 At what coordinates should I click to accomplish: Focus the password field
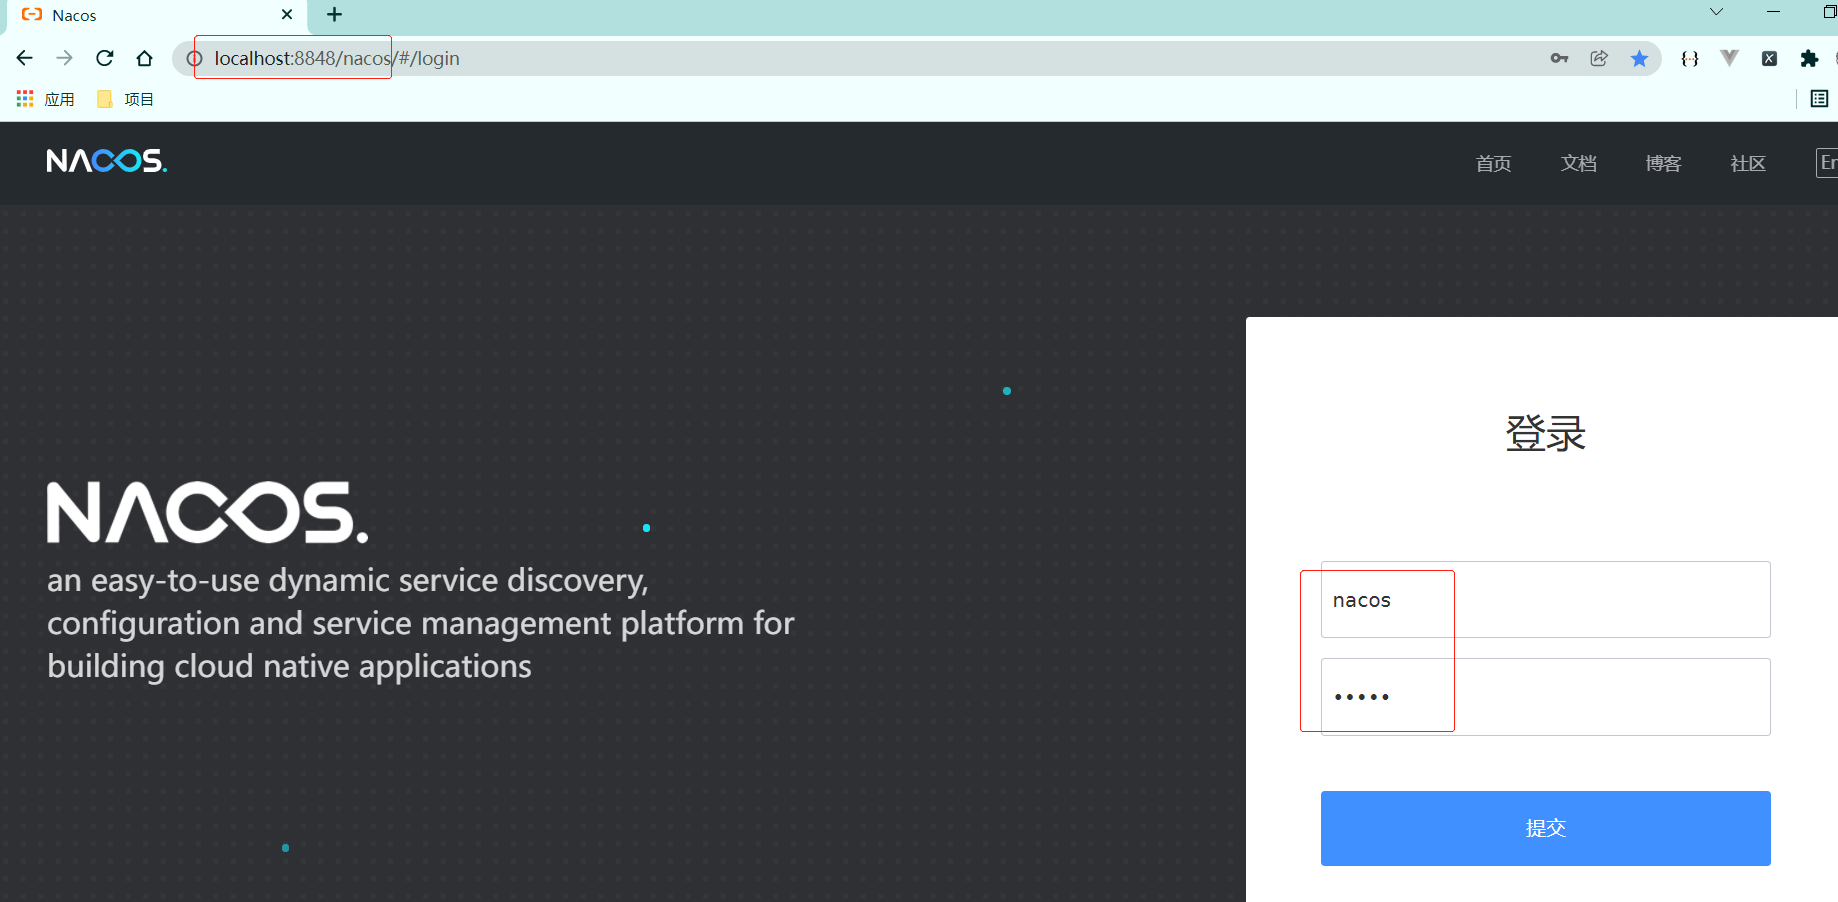pos(1545,697)
